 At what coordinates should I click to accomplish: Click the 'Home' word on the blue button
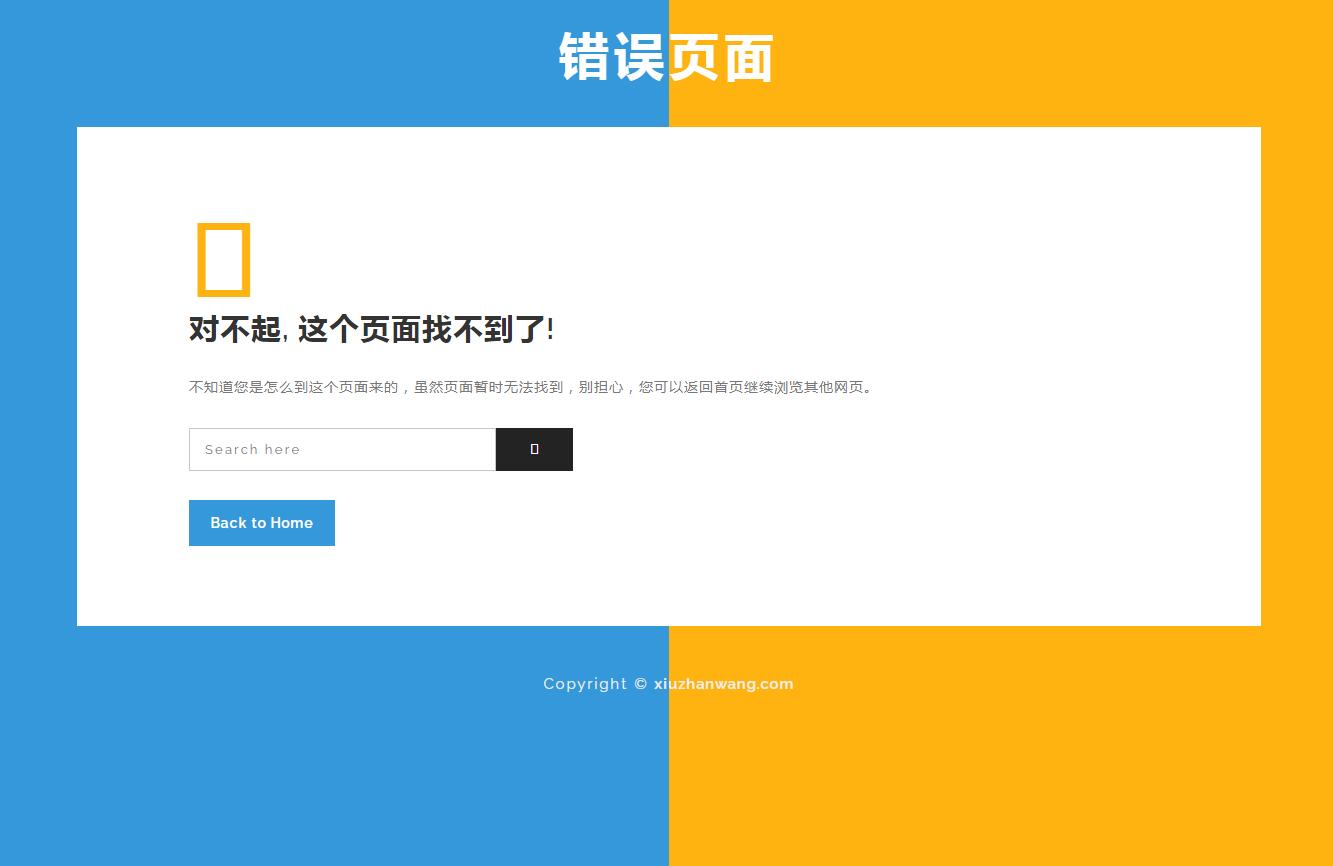[291, 523]
